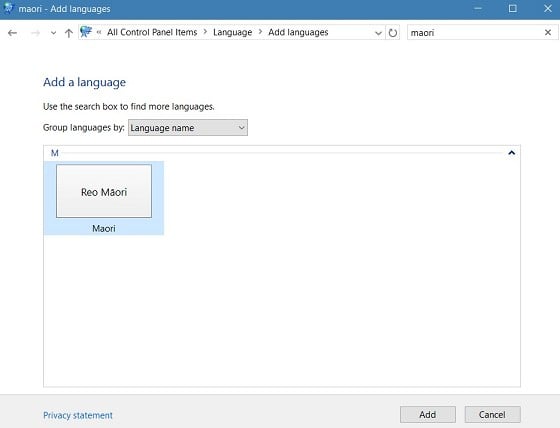The image size is (560, 428).
Task: Click the Add languages breadcrumb
Action: tap(298, 32)
